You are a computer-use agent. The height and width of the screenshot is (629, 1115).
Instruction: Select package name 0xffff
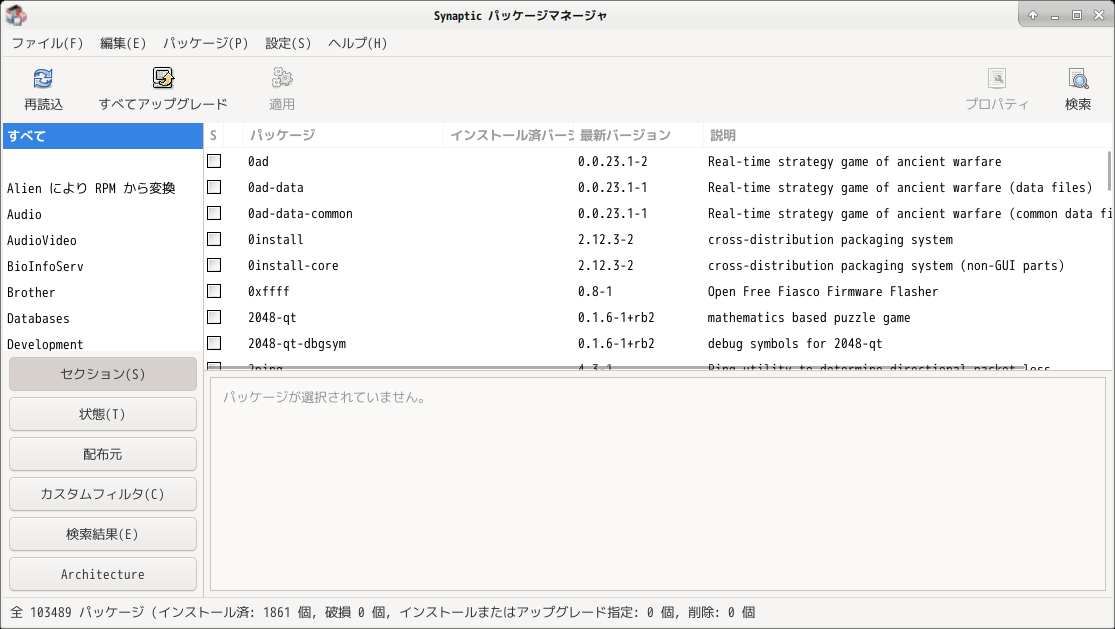[x=268, y=291]
